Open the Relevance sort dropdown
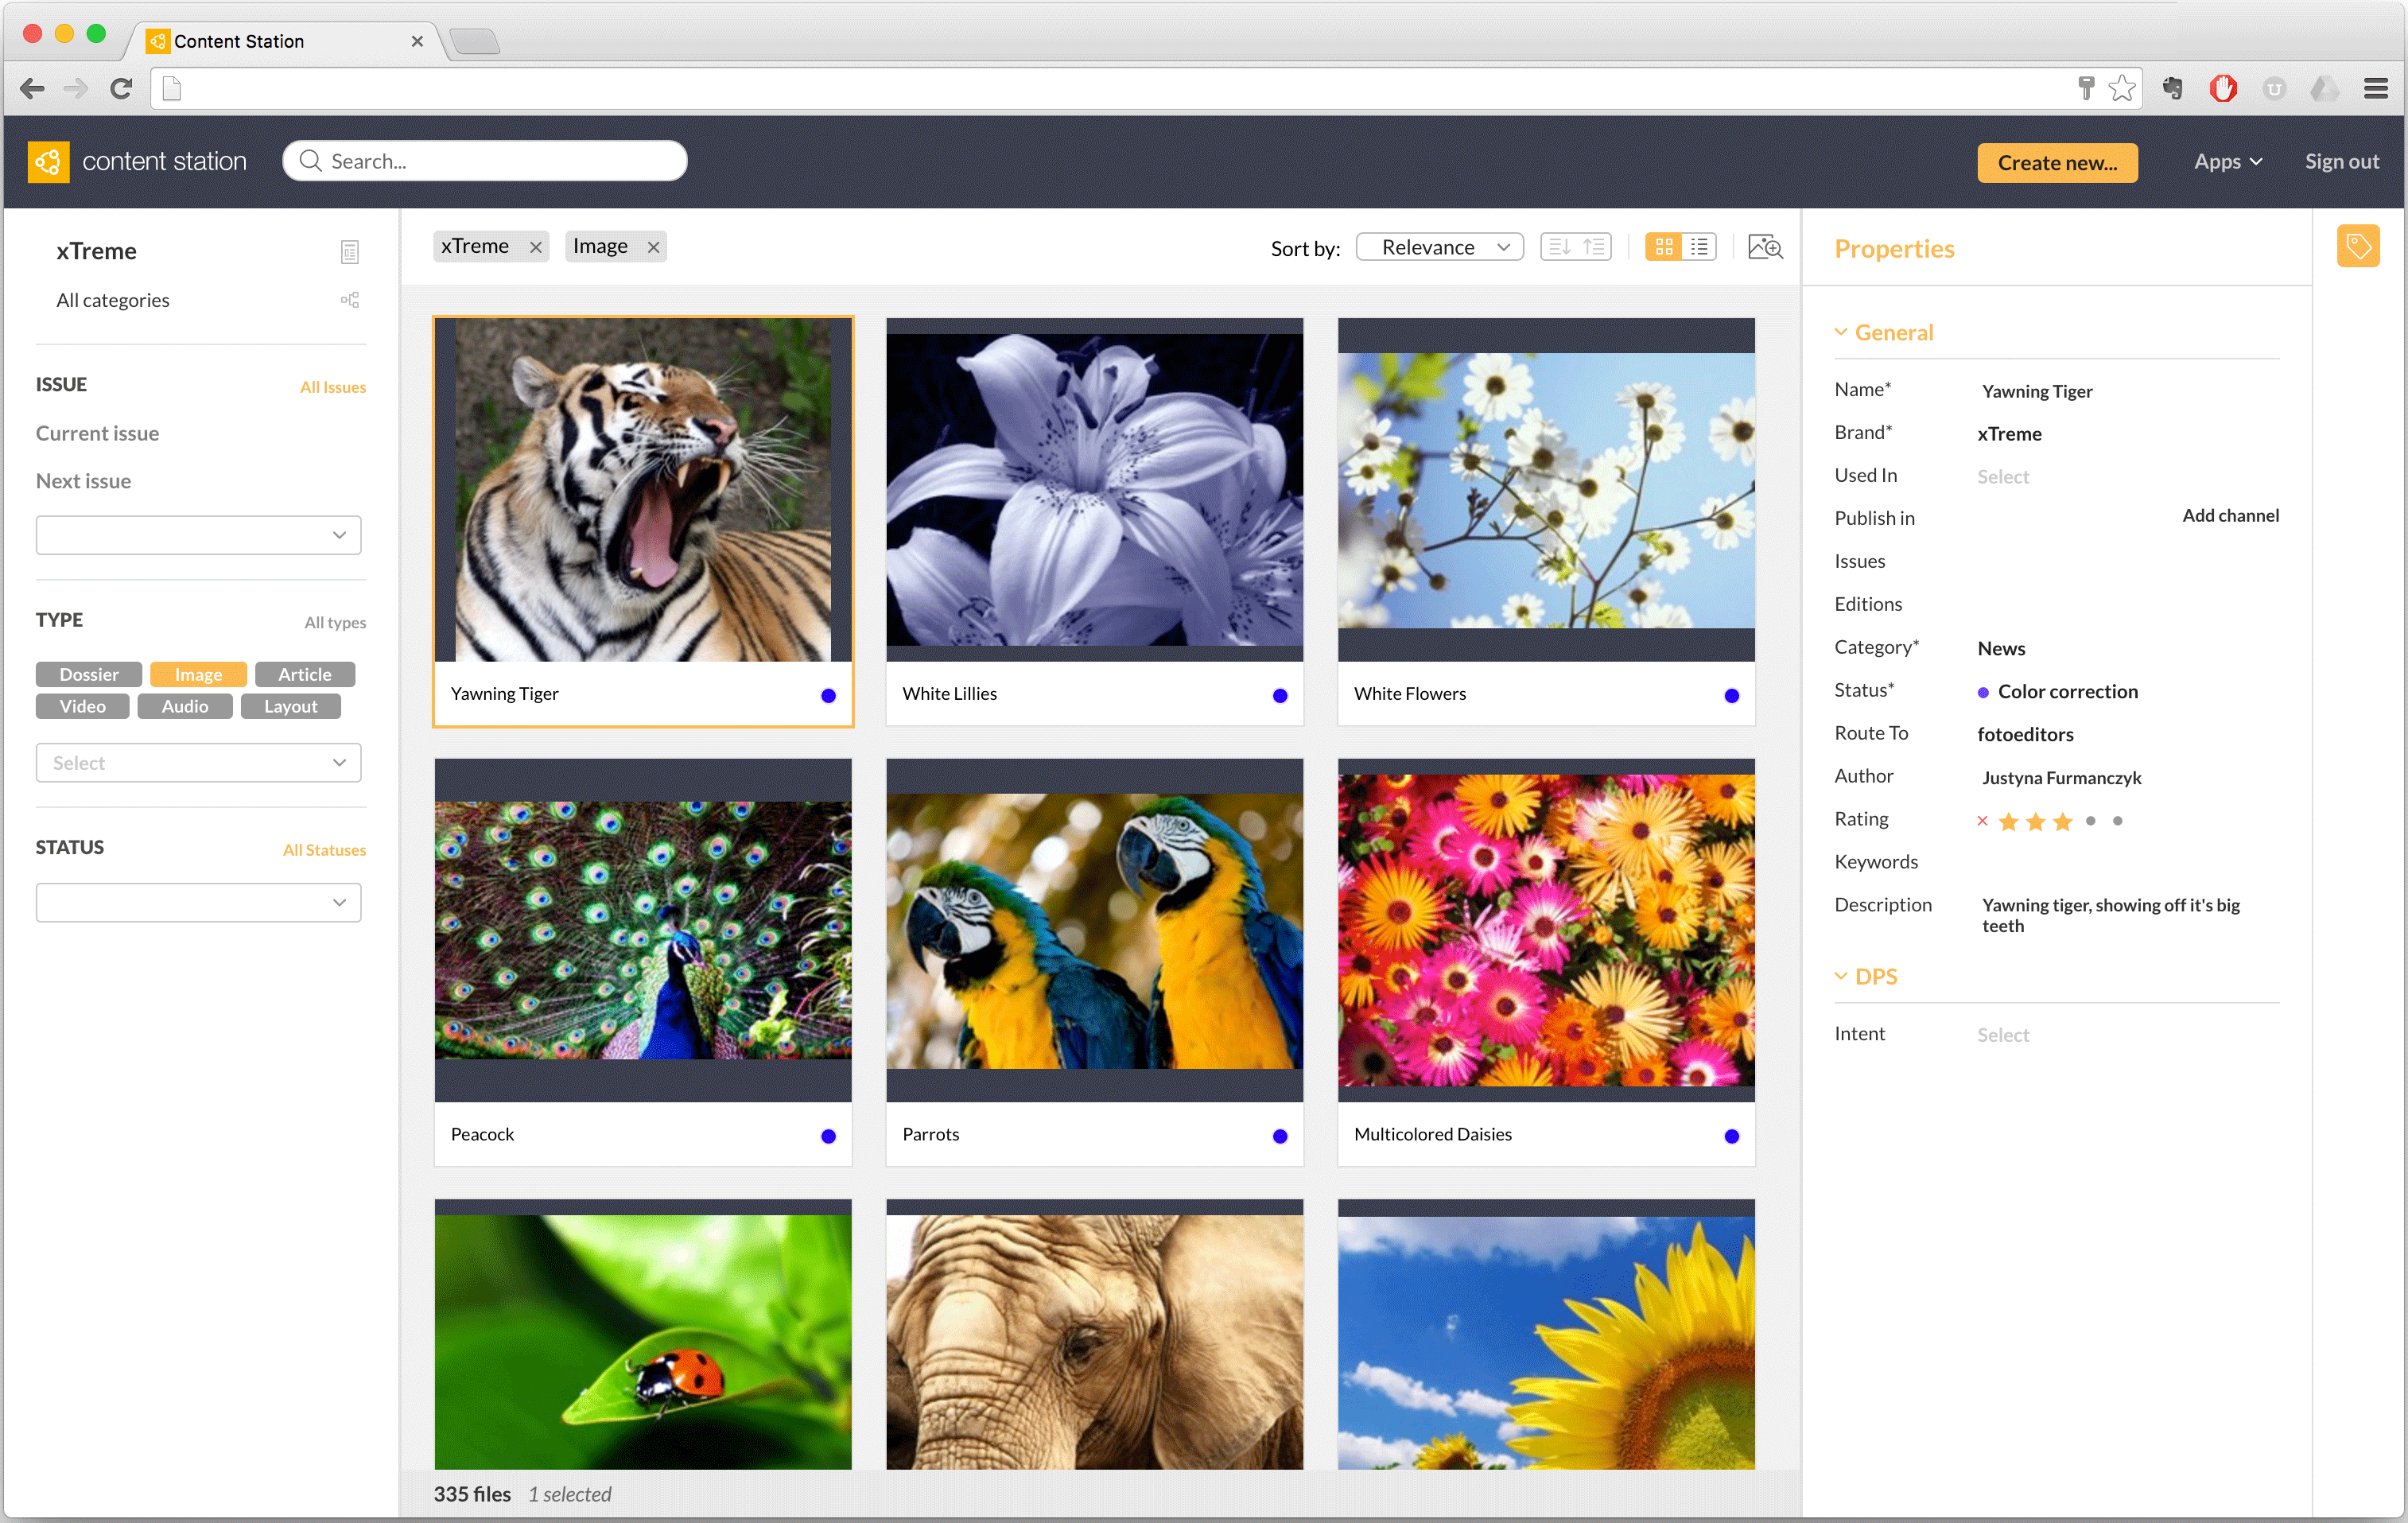Viewport: 2408px width, 1523px height. point(1439,247)
